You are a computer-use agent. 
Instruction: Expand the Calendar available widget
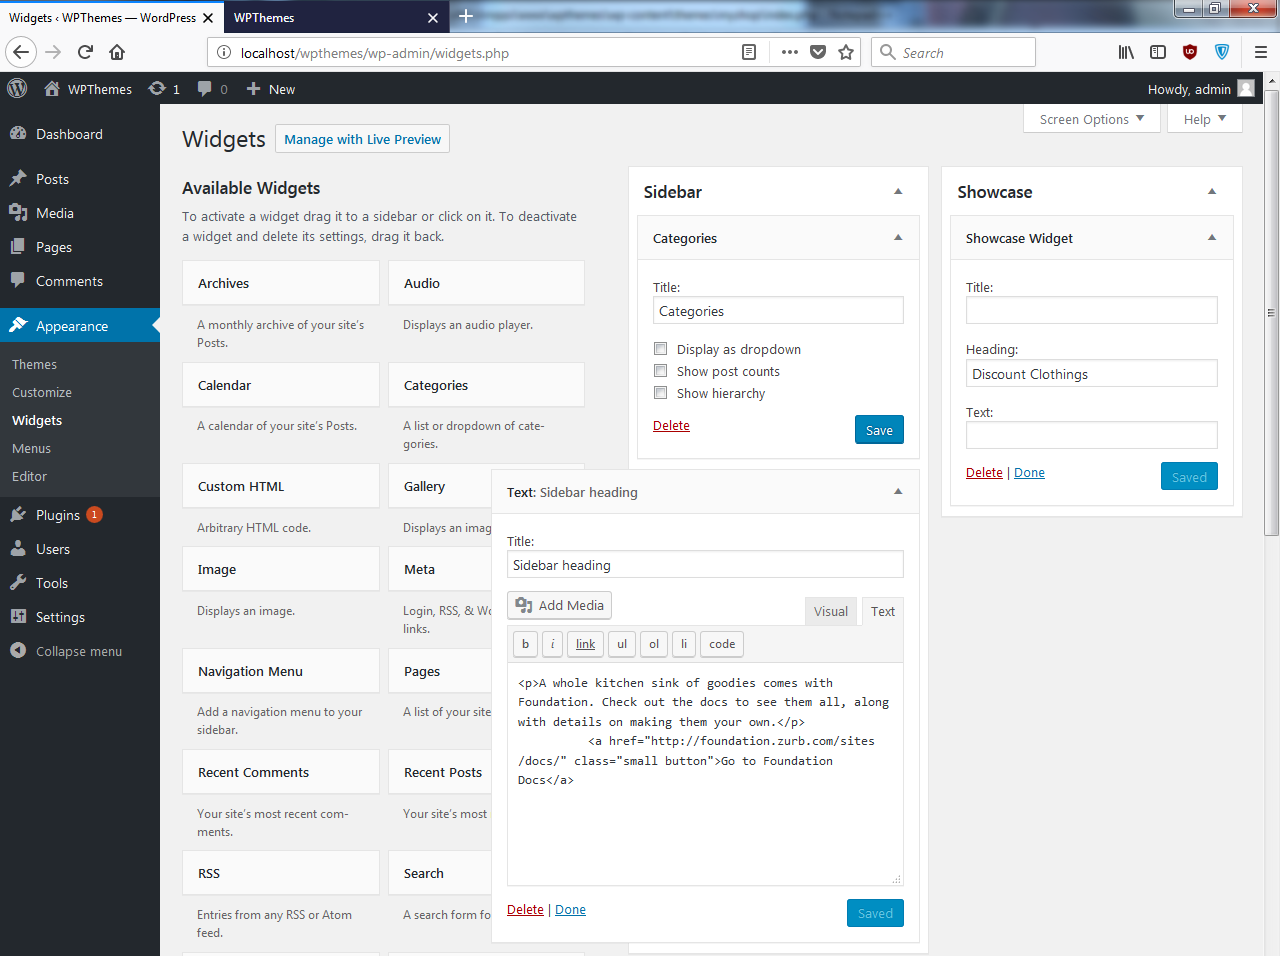(x=281, y=385)
